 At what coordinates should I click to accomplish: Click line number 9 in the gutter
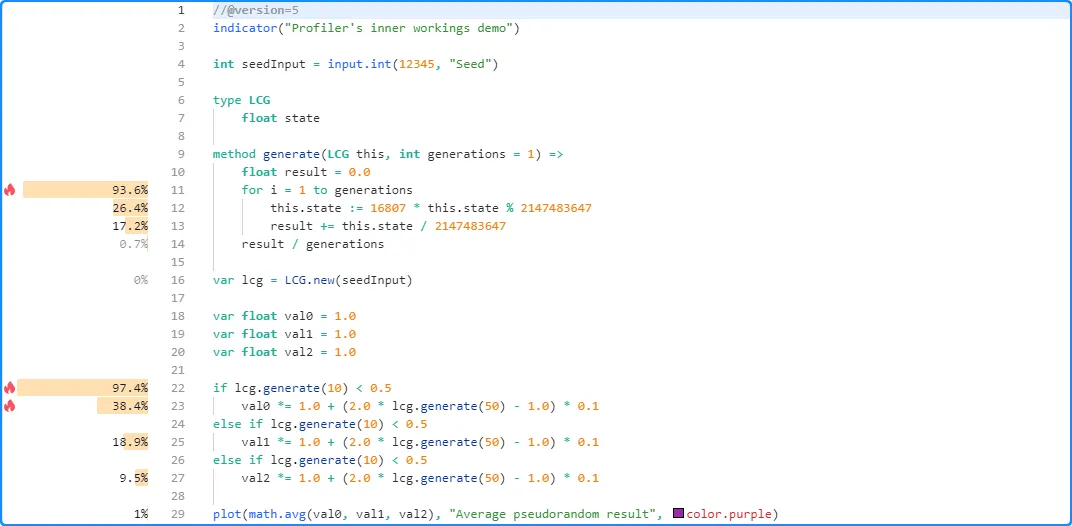click(x=180, y=154)
